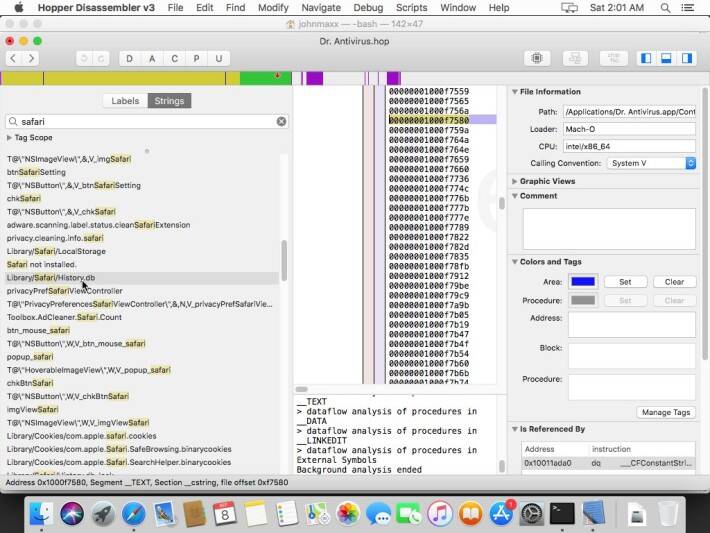Open the Find menu
Screen dimensions: 710x533
tap(235, 8)
